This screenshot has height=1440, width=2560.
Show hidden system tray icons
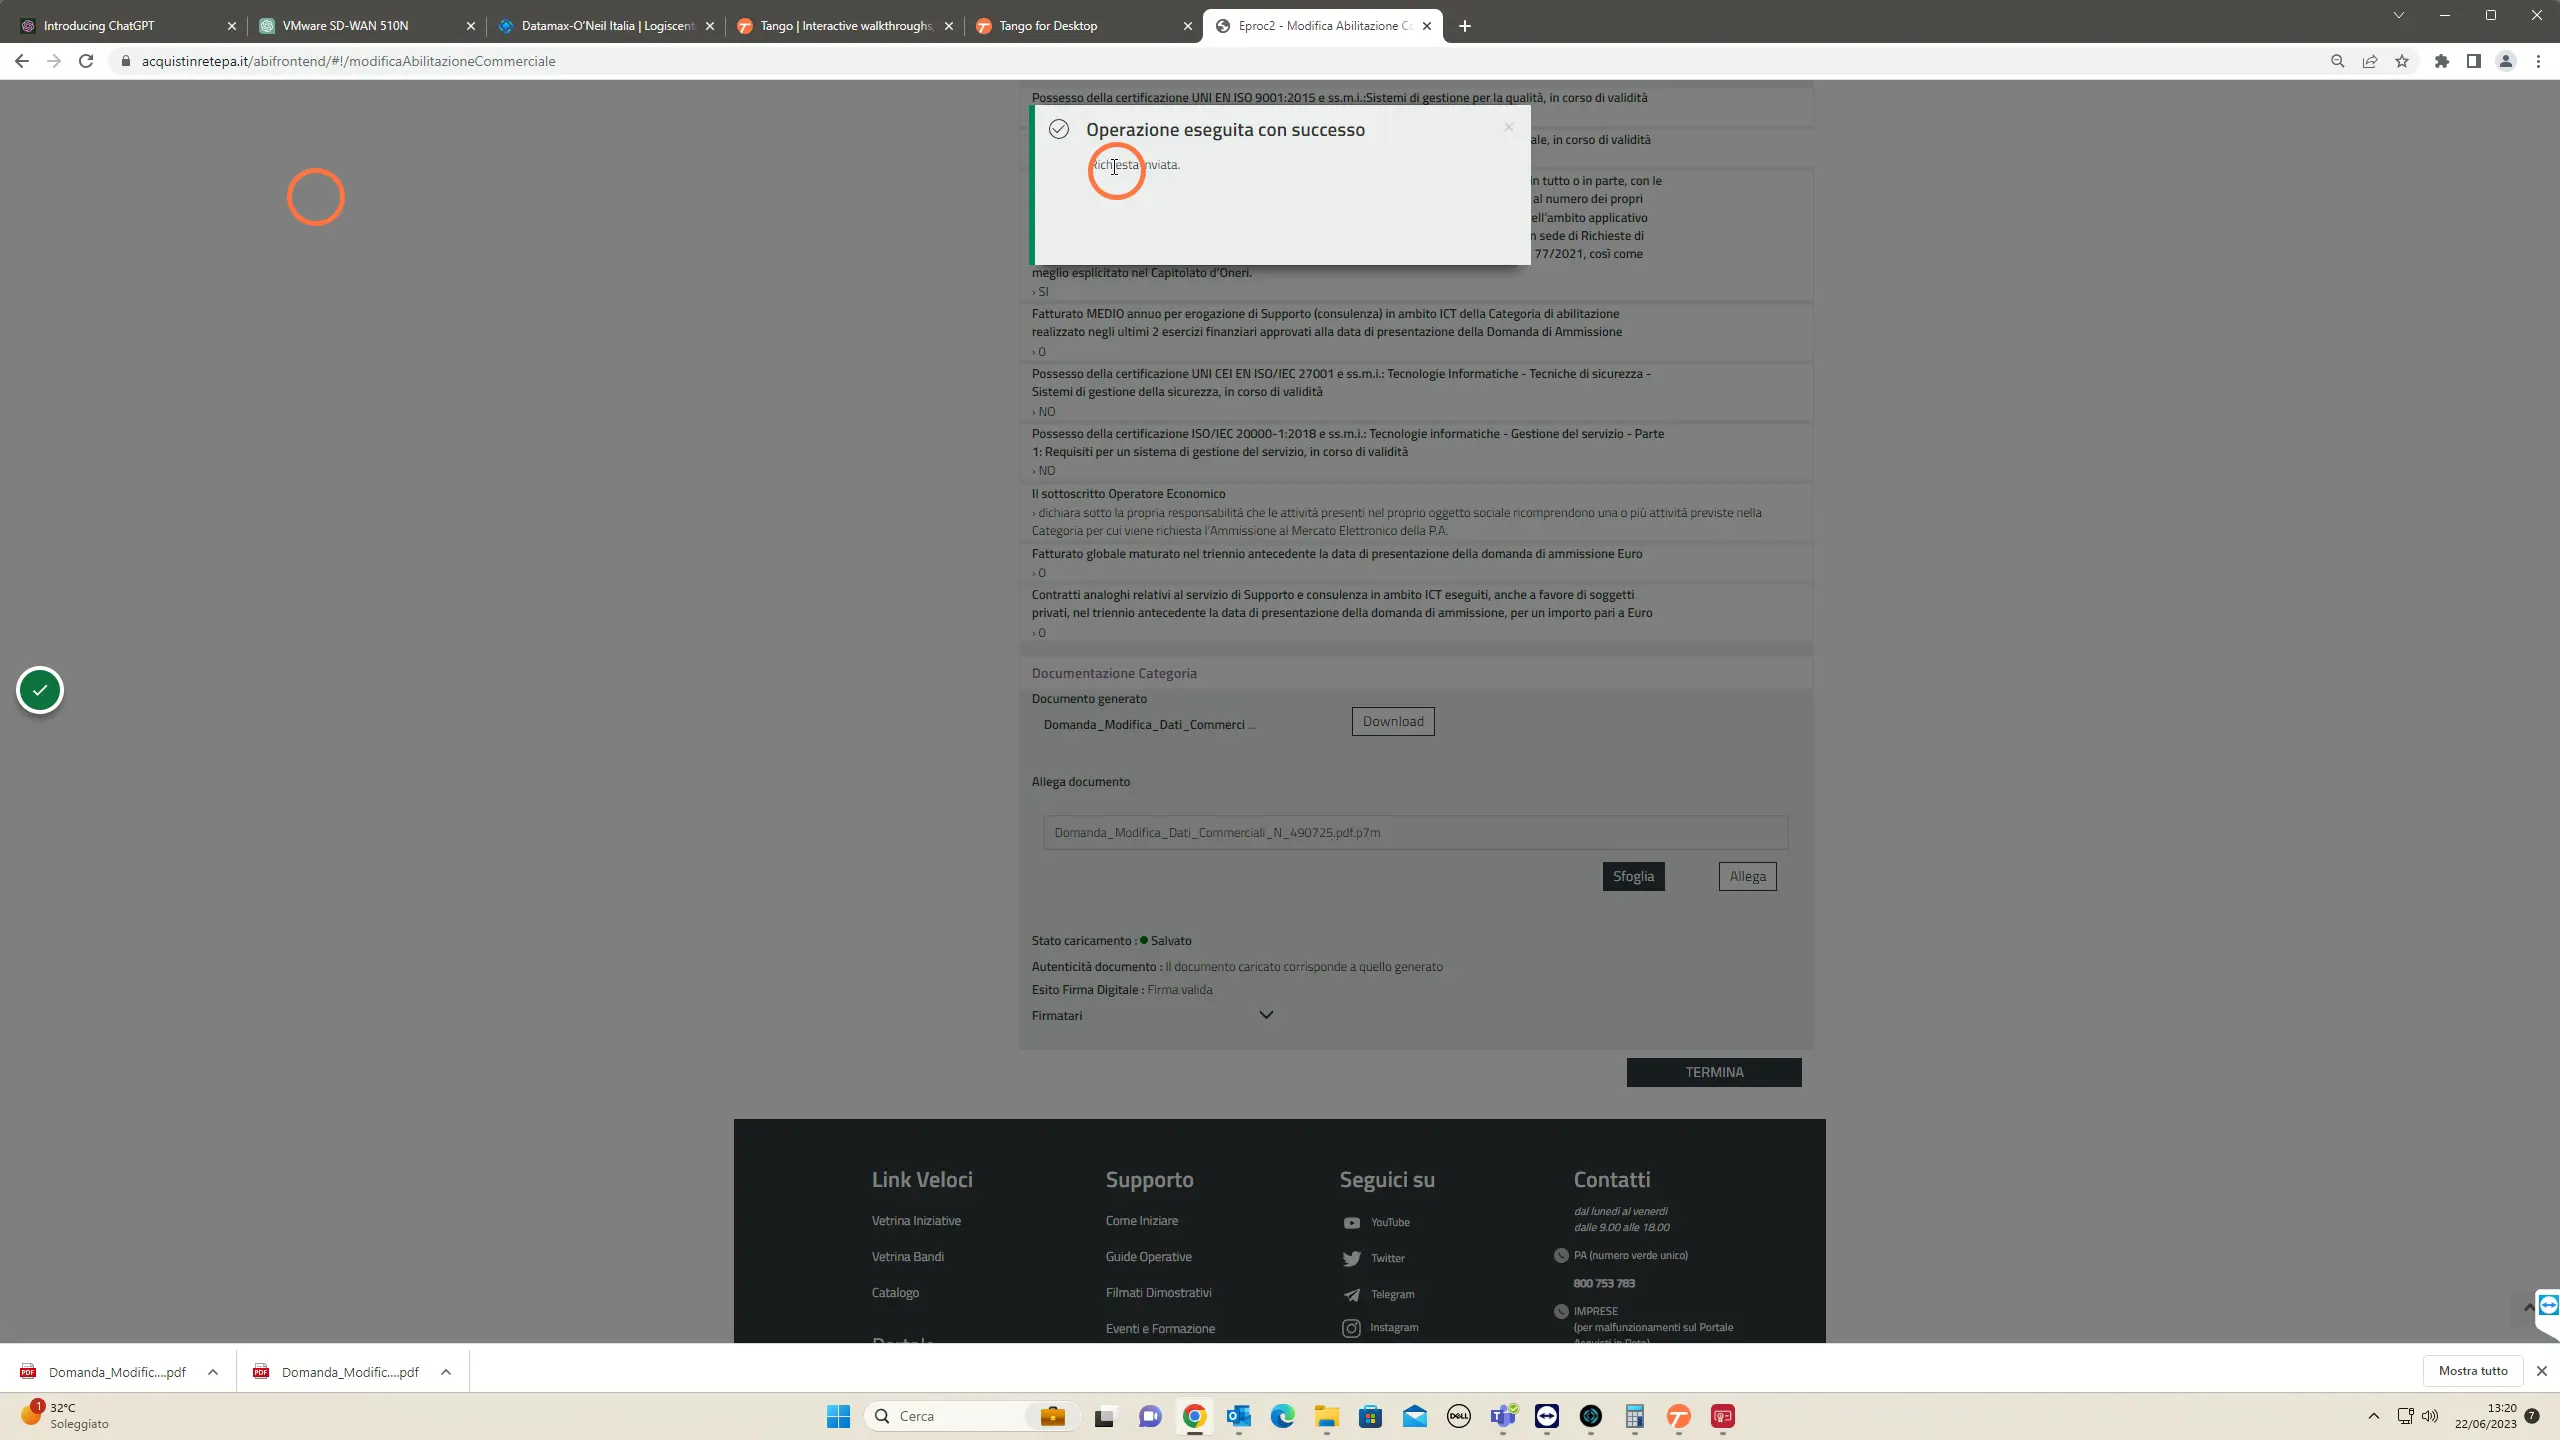[x=2374, y=1416]
